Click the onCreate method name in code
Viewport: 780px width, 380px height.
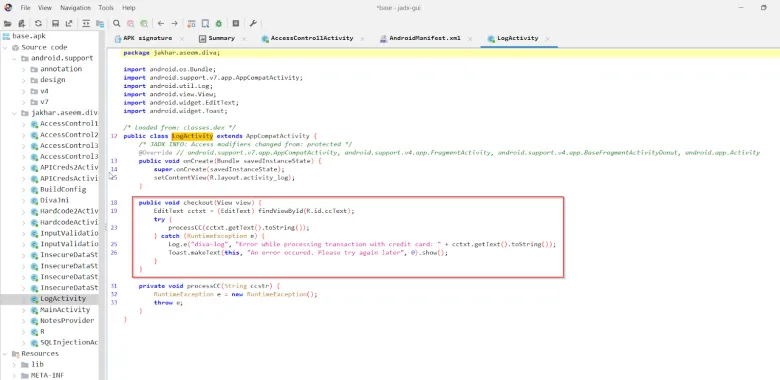coord(197,161)
